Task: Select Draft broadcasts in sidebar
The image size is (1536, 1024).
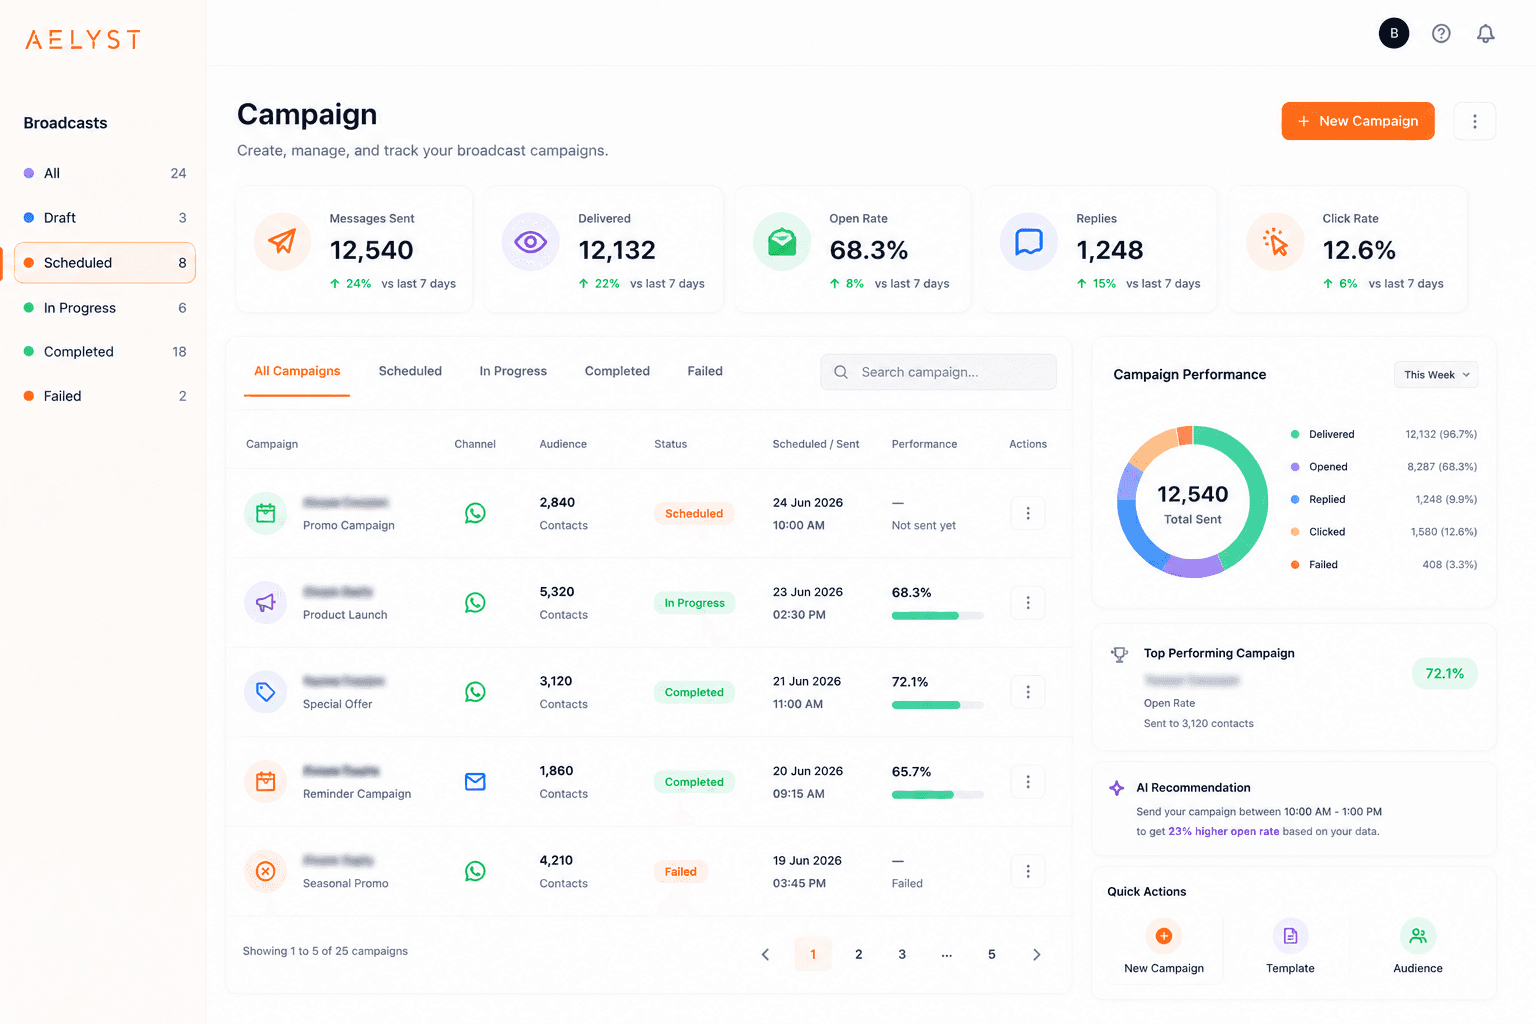Action: click(x=105, y=218)
